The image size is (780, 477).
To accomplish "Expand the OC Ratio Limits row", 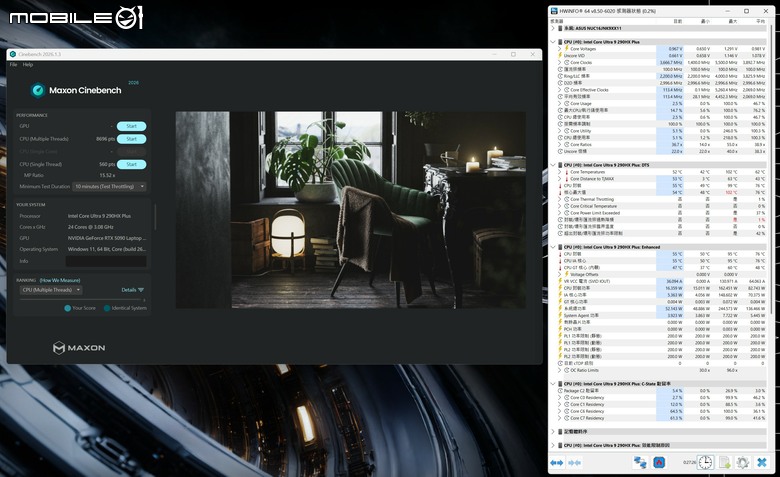I will pyautogui.click(x=560, y=371).
